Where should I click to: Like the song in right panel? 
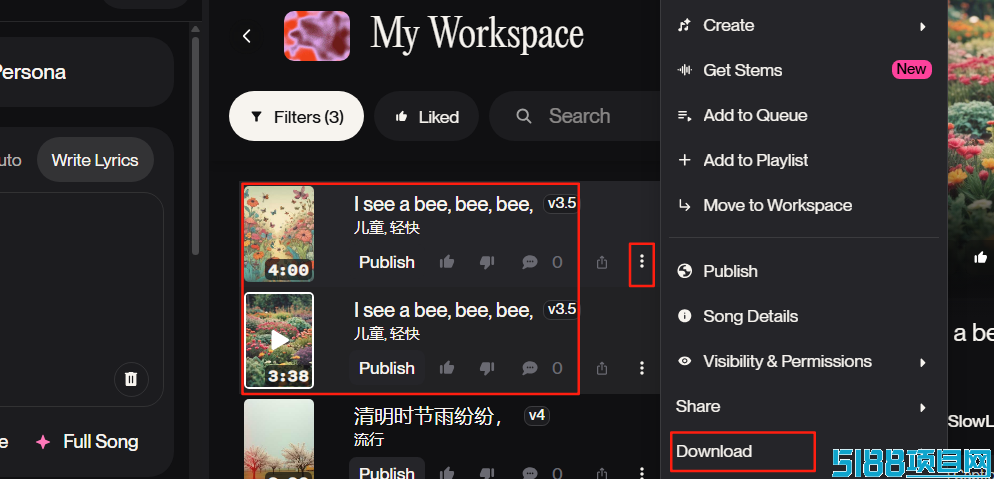981,257
